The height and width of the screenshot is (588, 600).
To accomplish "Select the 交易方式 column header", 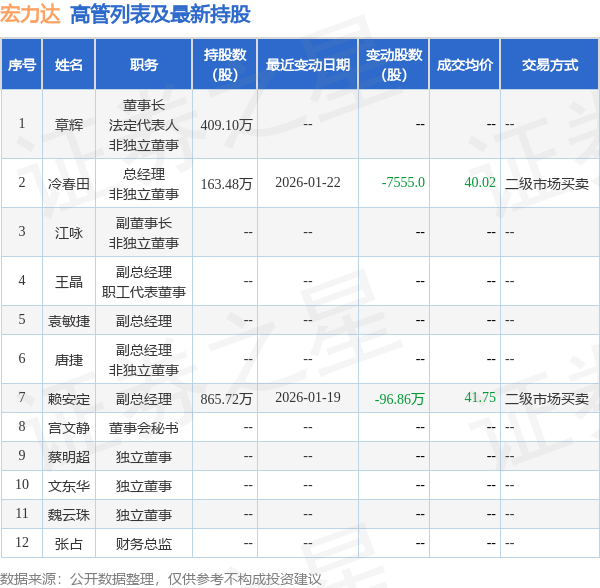I will (x=549, y=64).
